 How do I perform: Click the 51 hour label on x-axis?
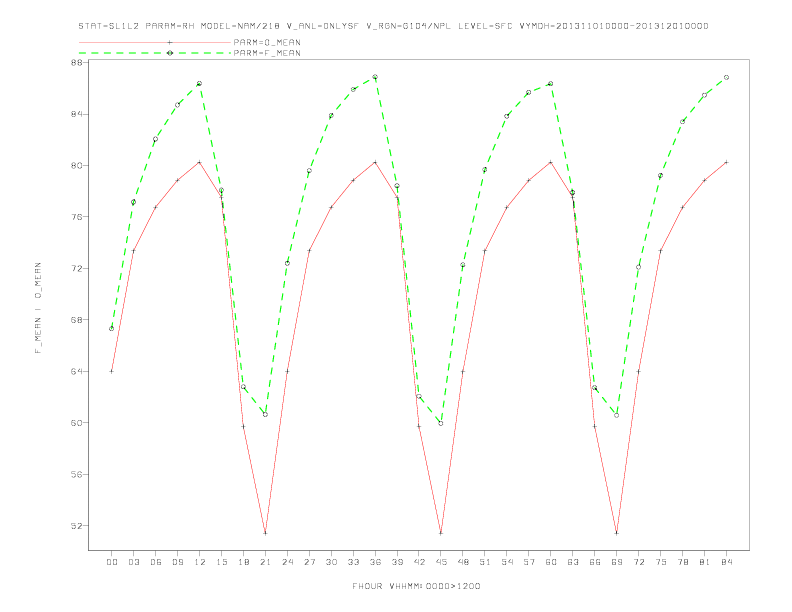[485, 562]
